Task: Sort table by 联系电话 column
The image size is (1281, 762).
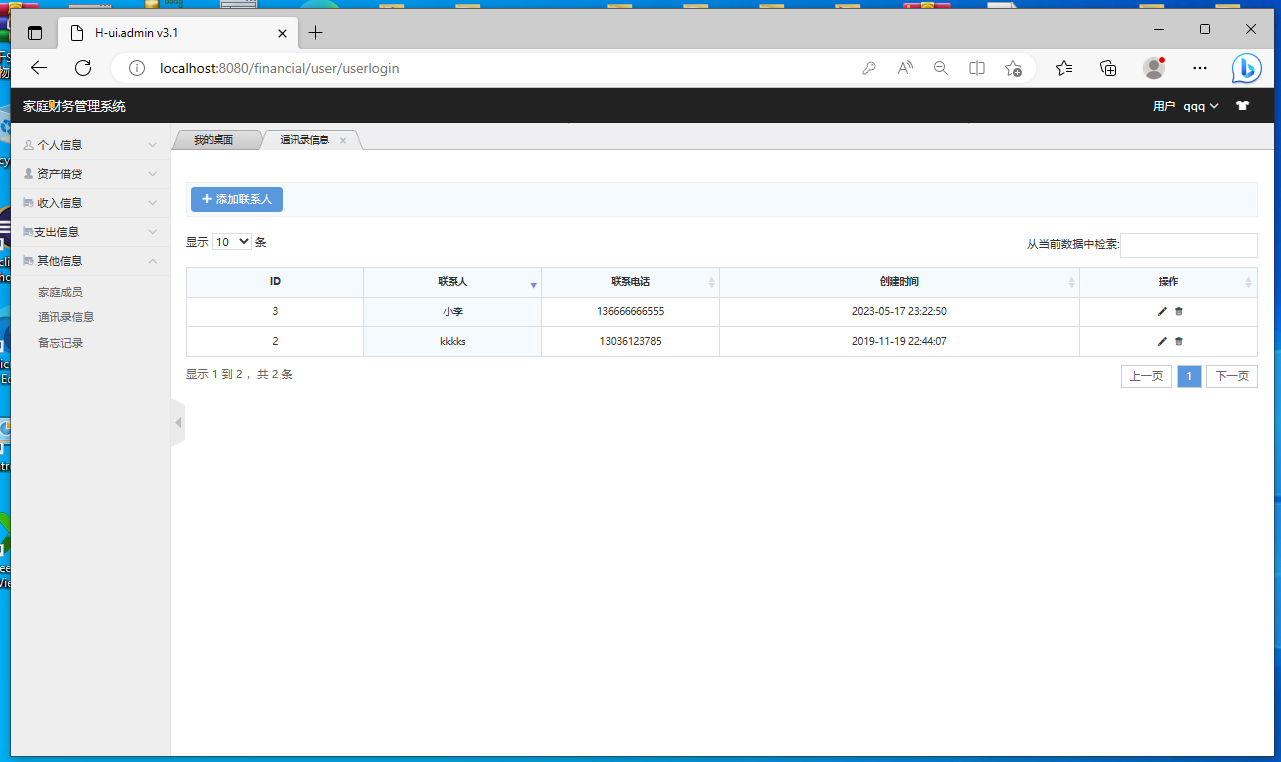Action: click(x=630, y=282)
